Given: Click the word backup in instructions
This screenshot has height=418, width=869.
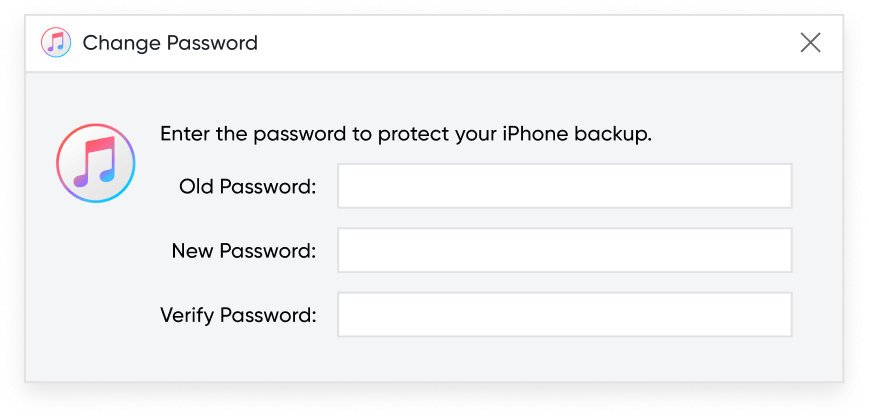Looking at the screenshot, I should point(609,134).
